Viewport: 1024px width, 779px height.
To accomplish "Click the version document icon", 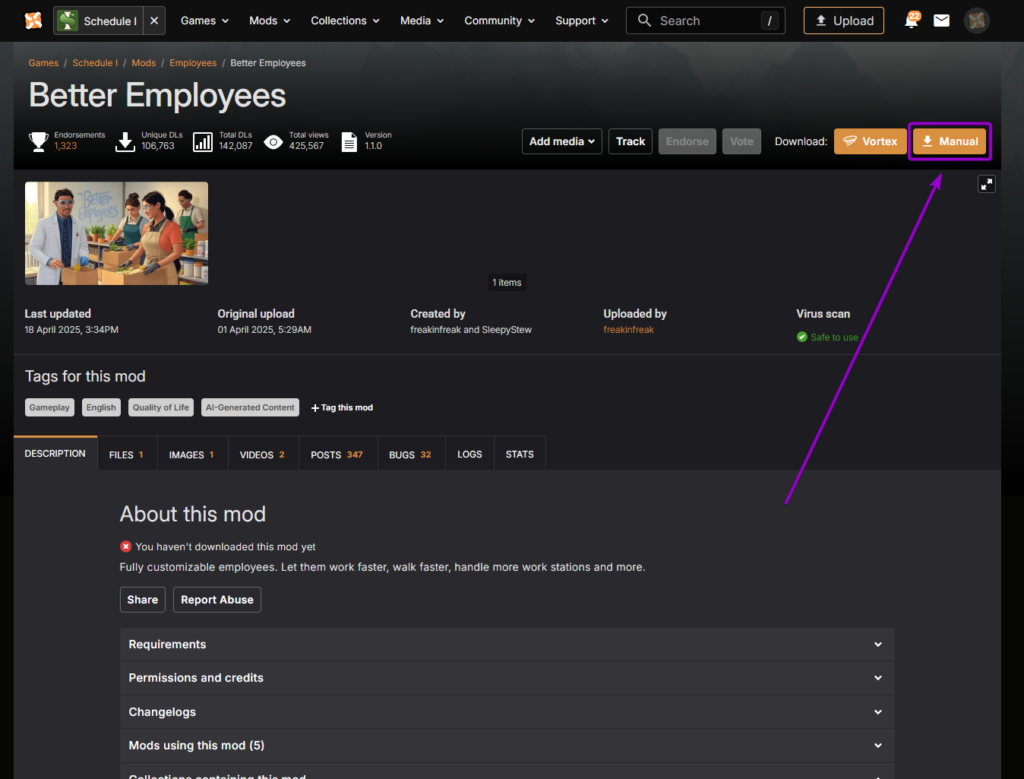I will click(x=349, y=141).
